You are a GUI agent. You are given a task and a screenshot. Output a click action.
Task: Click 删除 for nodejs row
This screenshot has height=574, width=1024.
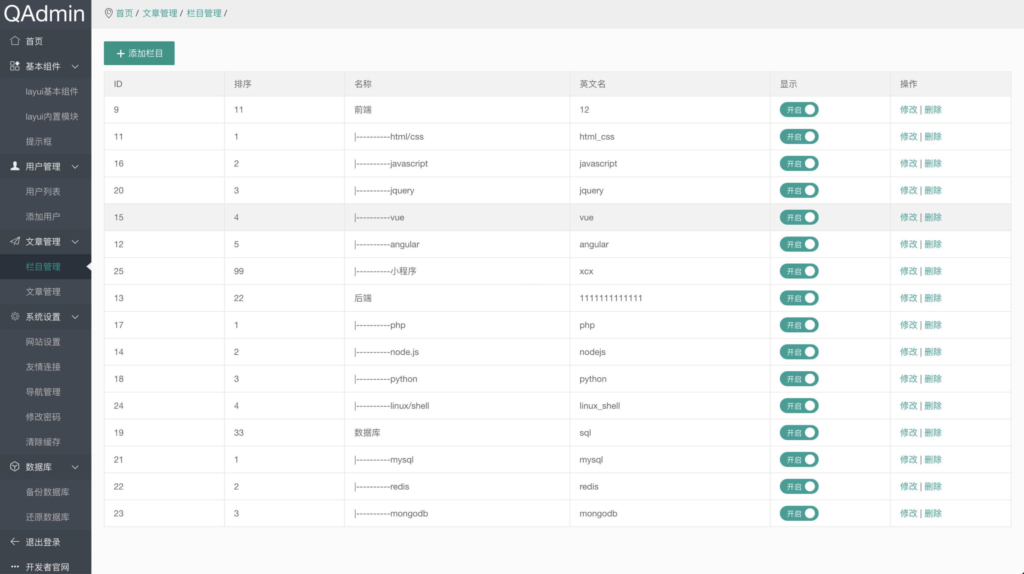pos(933,352)
